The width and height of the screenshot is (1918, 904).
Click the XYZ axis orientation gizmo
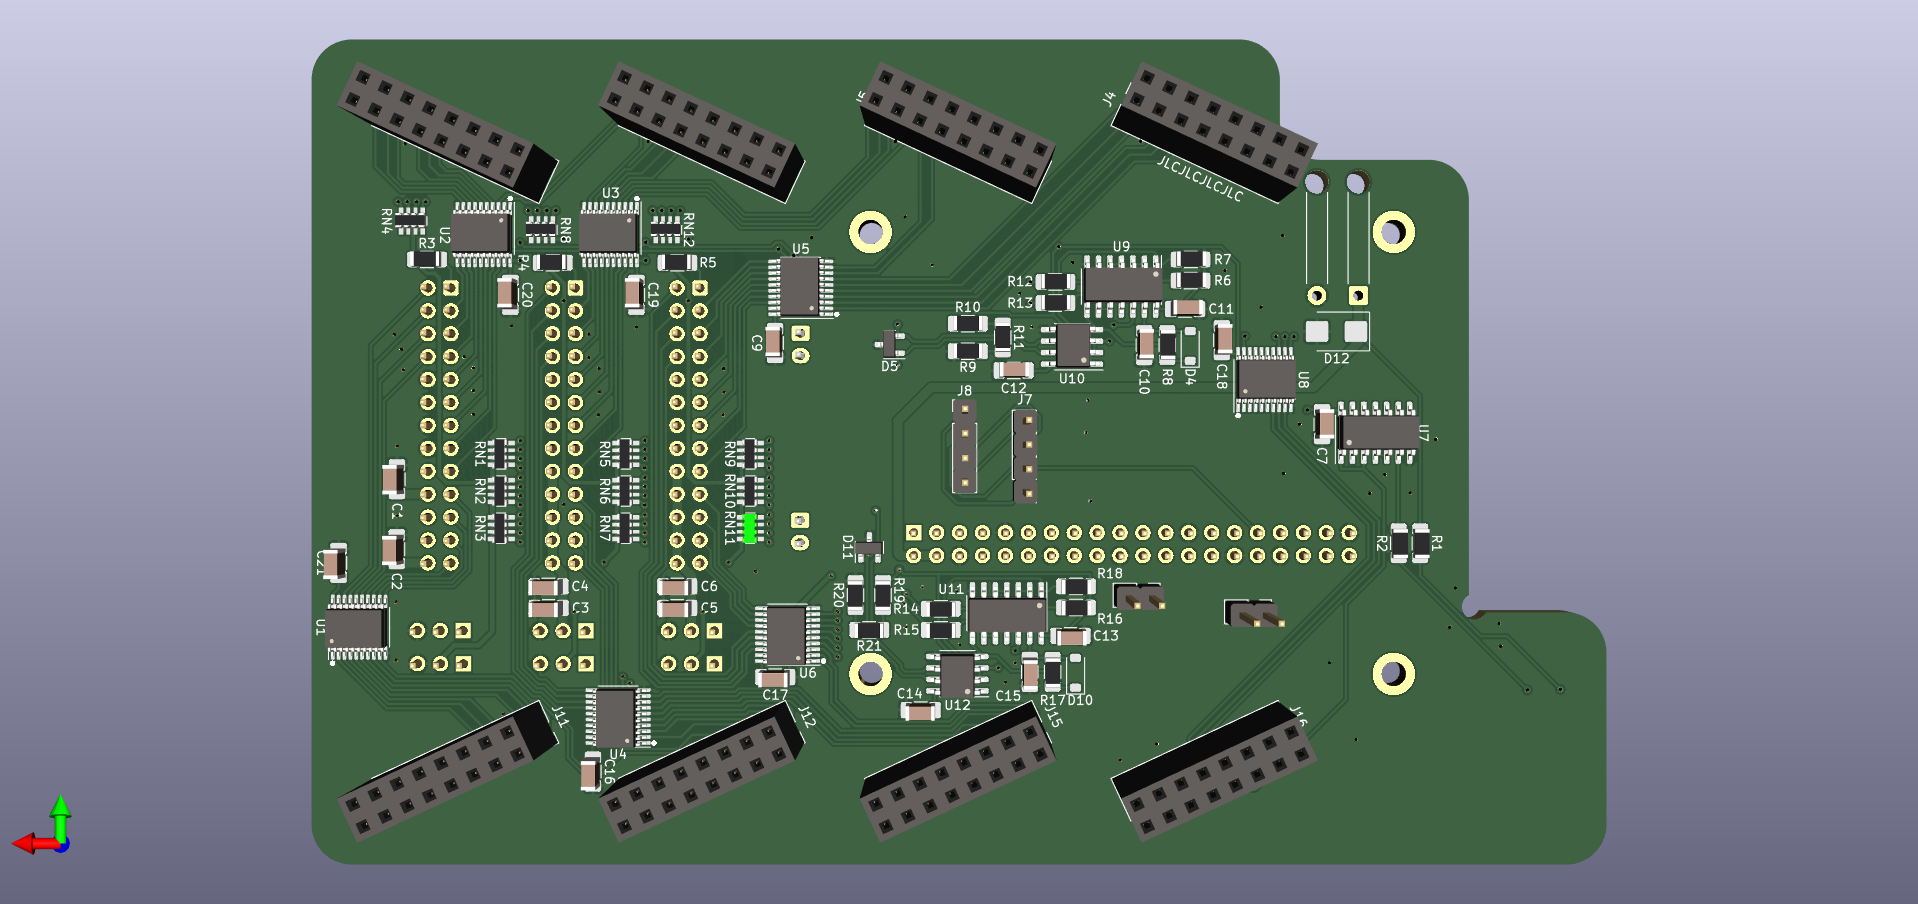pos(50,830)
